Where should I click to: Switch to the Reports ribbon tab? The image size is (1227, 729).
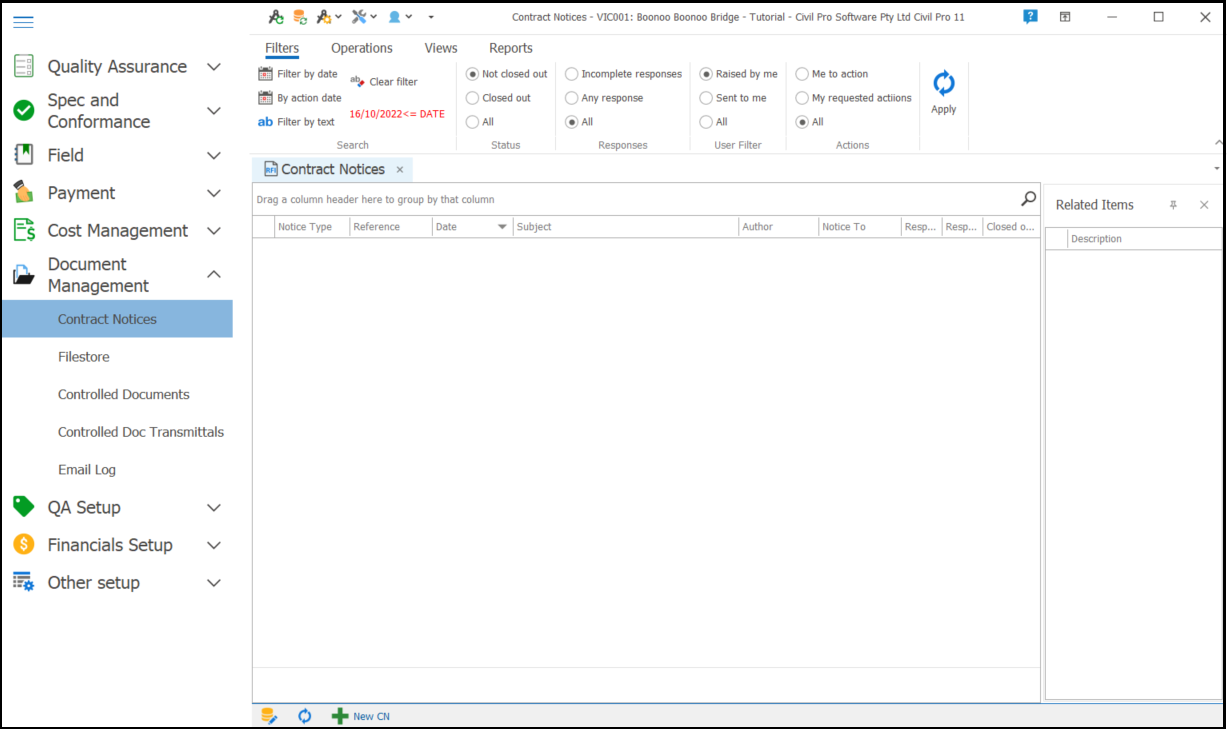click(x=511, y=48)
